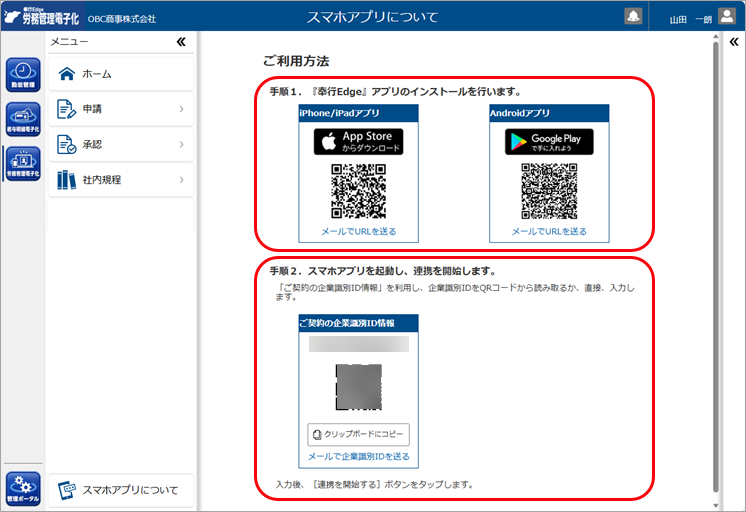Click the iPhone/iPad app QR code
Viewport: 746px width, 512px height.
click(358, 191)
